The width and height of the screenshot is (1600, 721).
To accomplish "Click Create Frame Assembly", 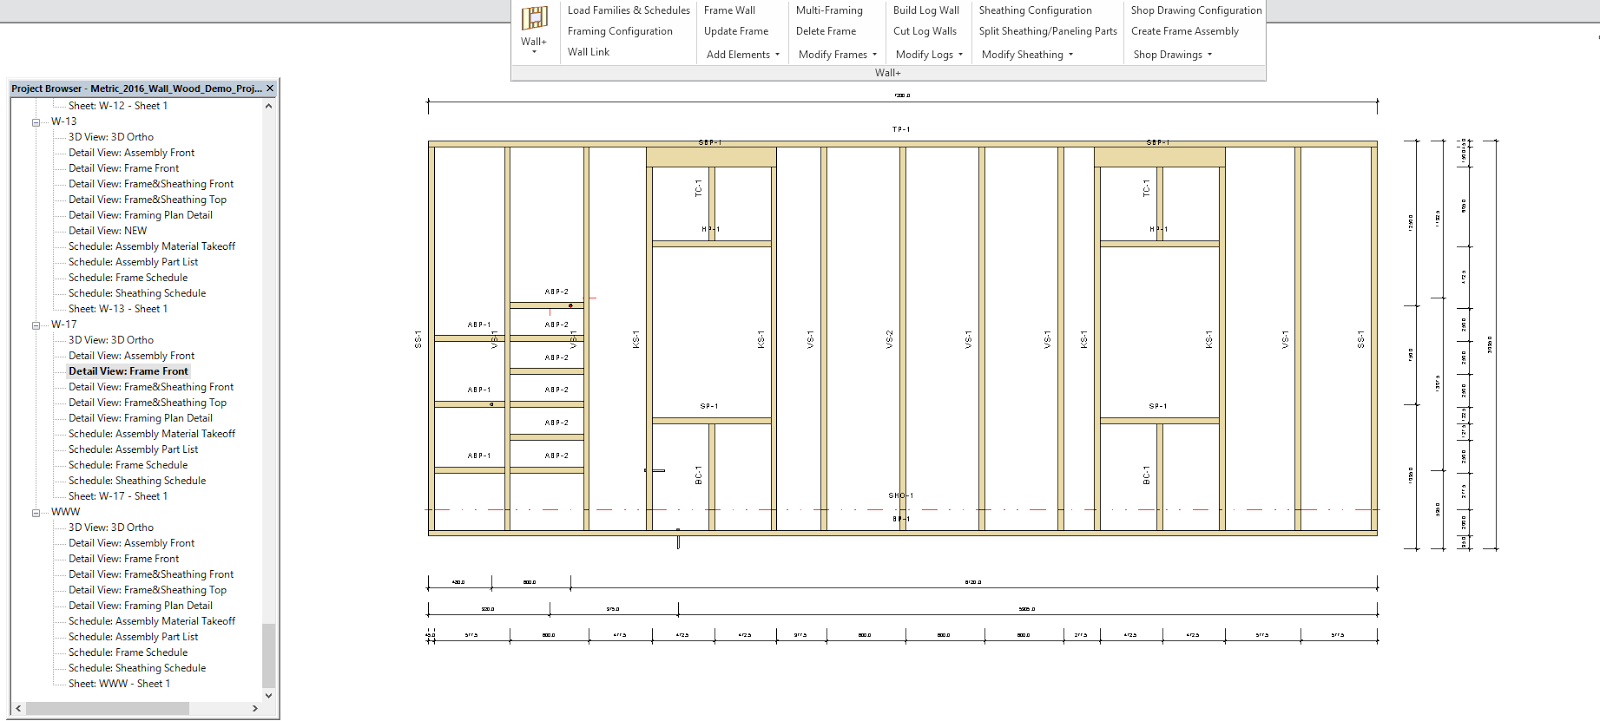I will point(1185,31).
